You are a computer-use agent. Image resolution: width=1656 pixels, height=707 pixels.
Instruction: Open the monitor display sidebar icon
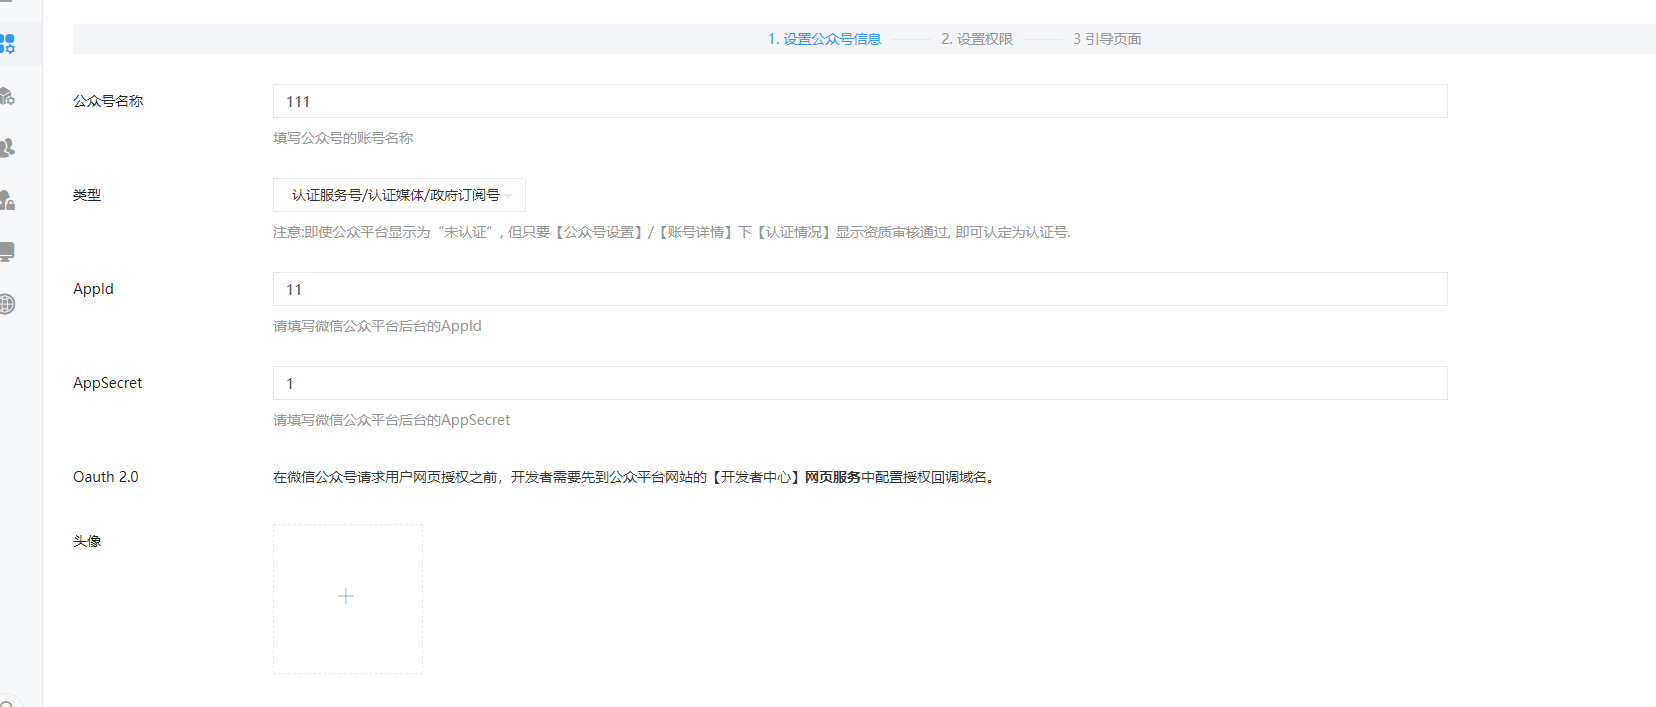[x=7, y=252]
